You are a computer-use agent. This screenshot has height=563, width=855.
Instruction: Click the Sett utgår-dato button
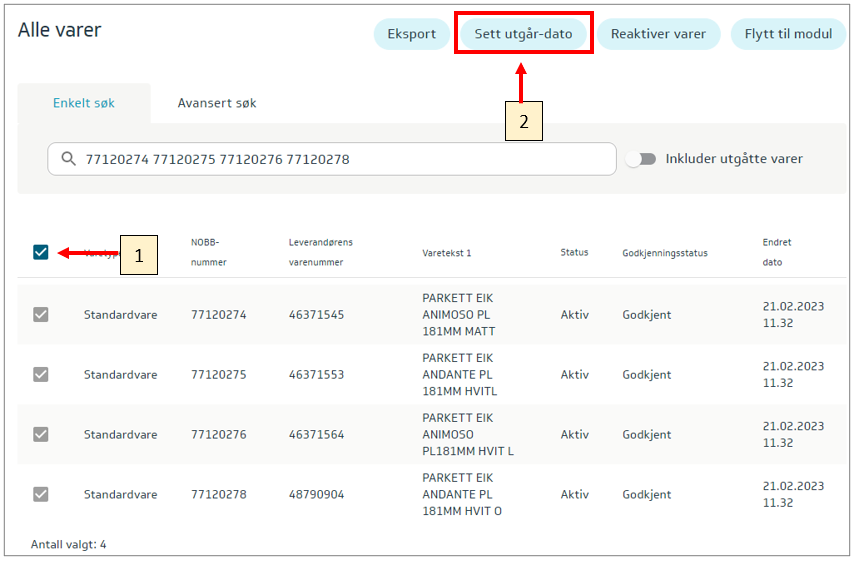point(523,34)
